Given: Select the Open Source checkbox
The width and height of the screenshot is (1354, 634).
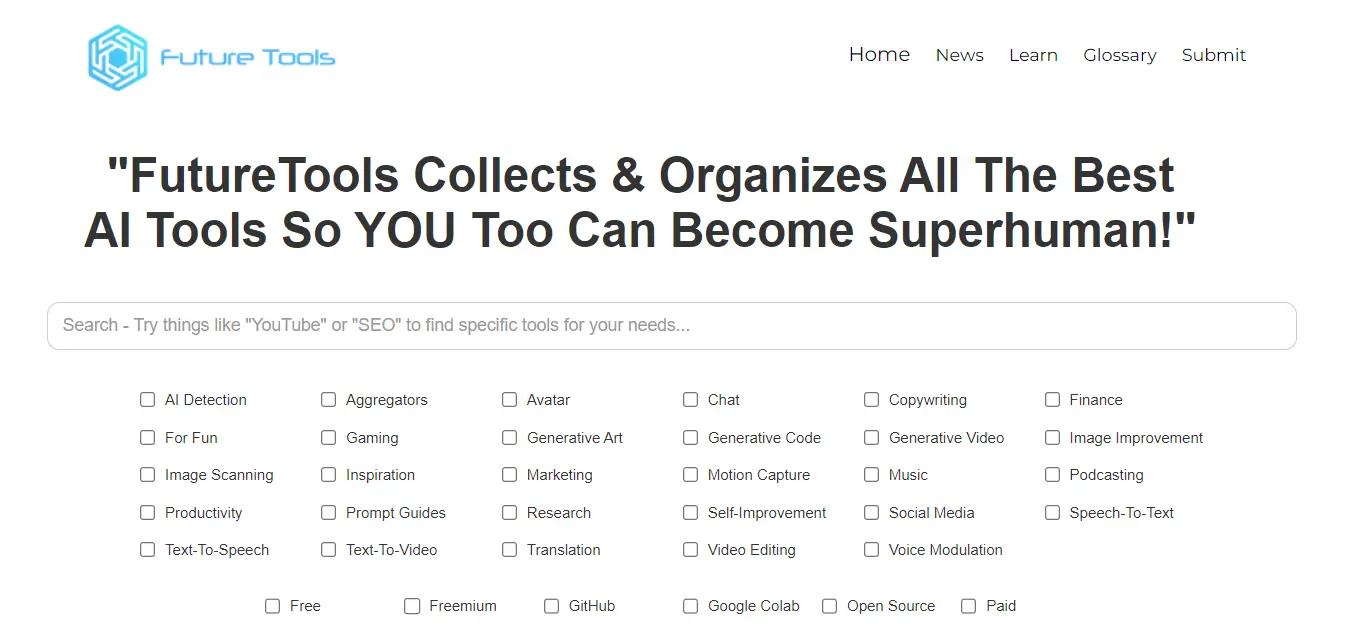Looking at the screenshot, I should point(829,606).
